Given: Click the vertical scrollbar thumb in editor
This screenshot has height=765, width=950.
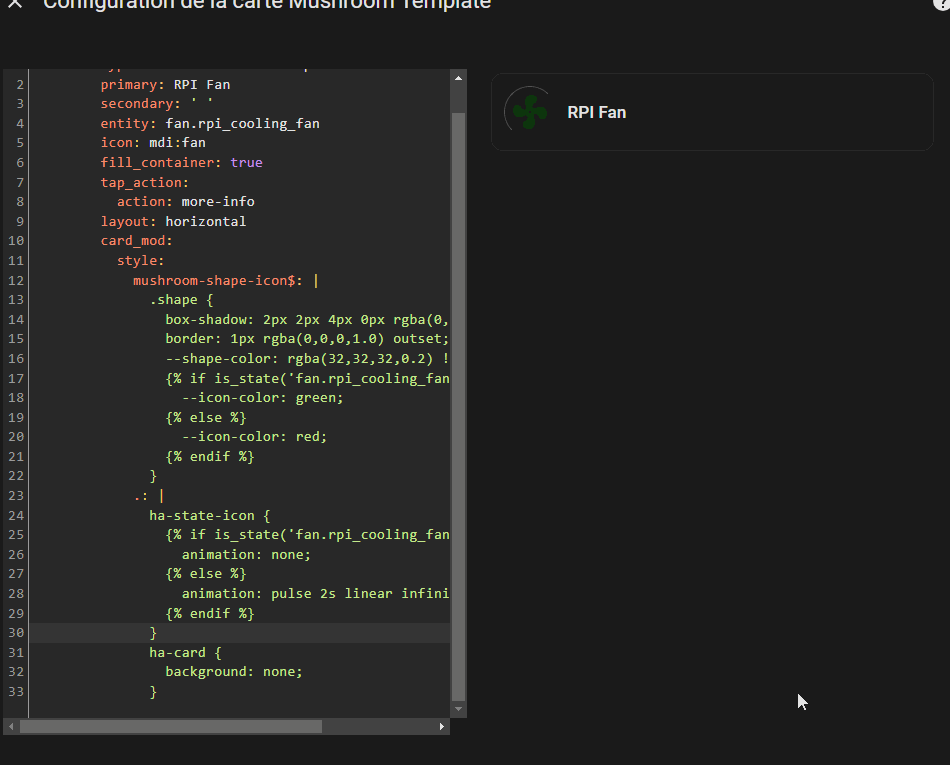Looking at the screenshot, I should point(458,406).
